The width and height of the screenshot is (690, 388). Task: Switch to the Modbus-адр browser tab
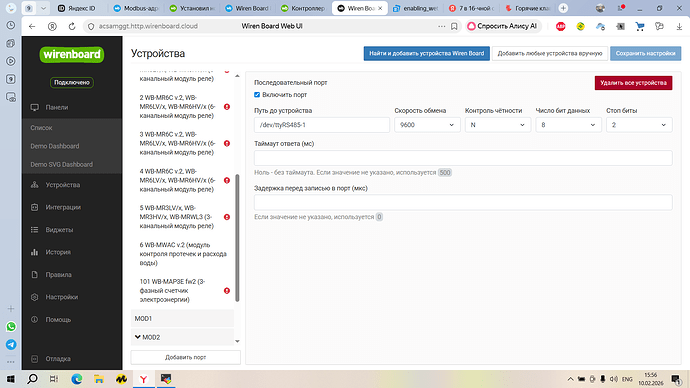pos(136,8)
